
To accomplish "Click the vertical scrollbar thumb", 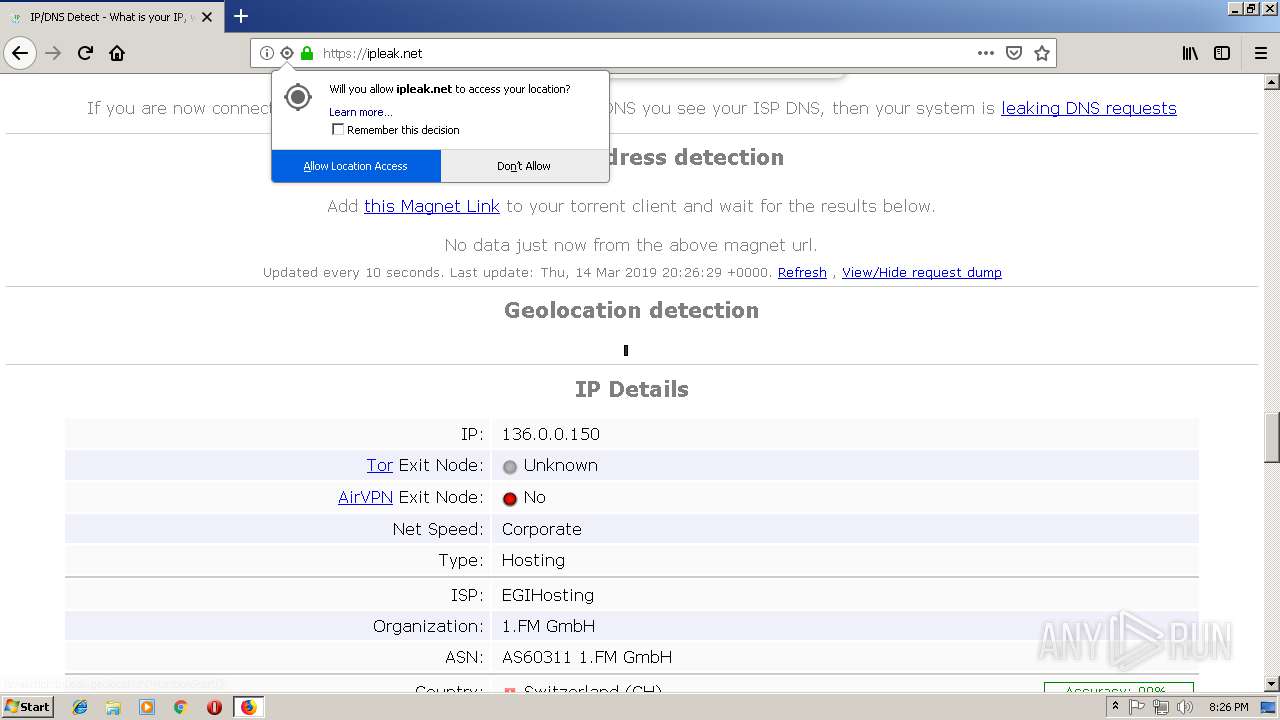I will tap(1272, 438).
